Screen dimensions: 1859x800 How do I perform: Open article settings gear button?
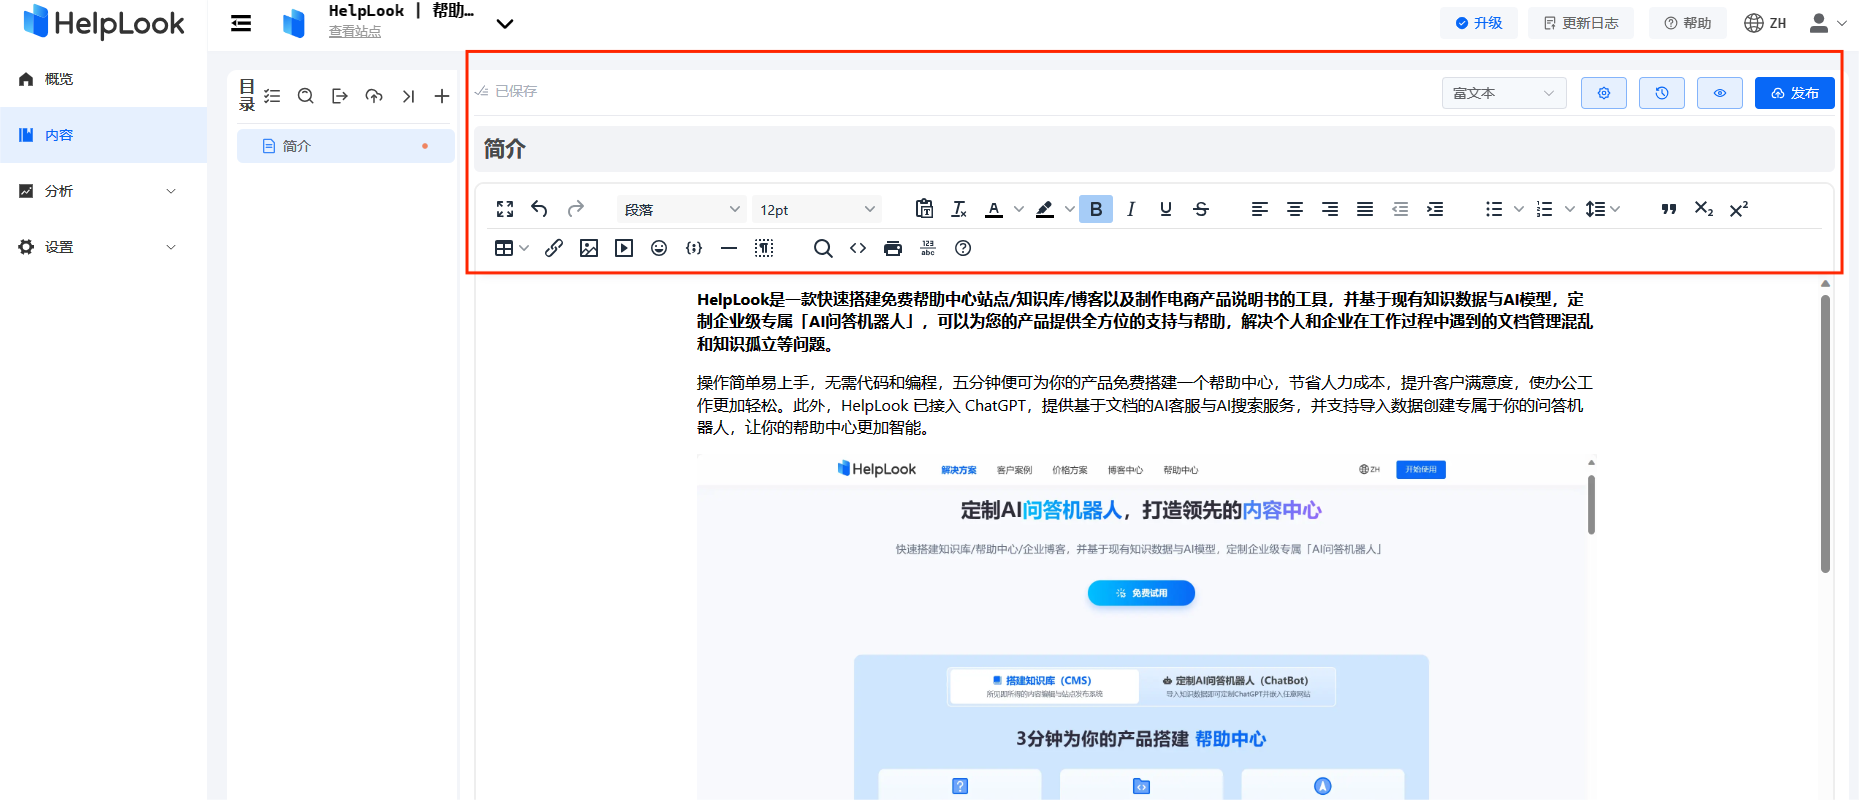pyautogui.click(x=1604, y=93)
